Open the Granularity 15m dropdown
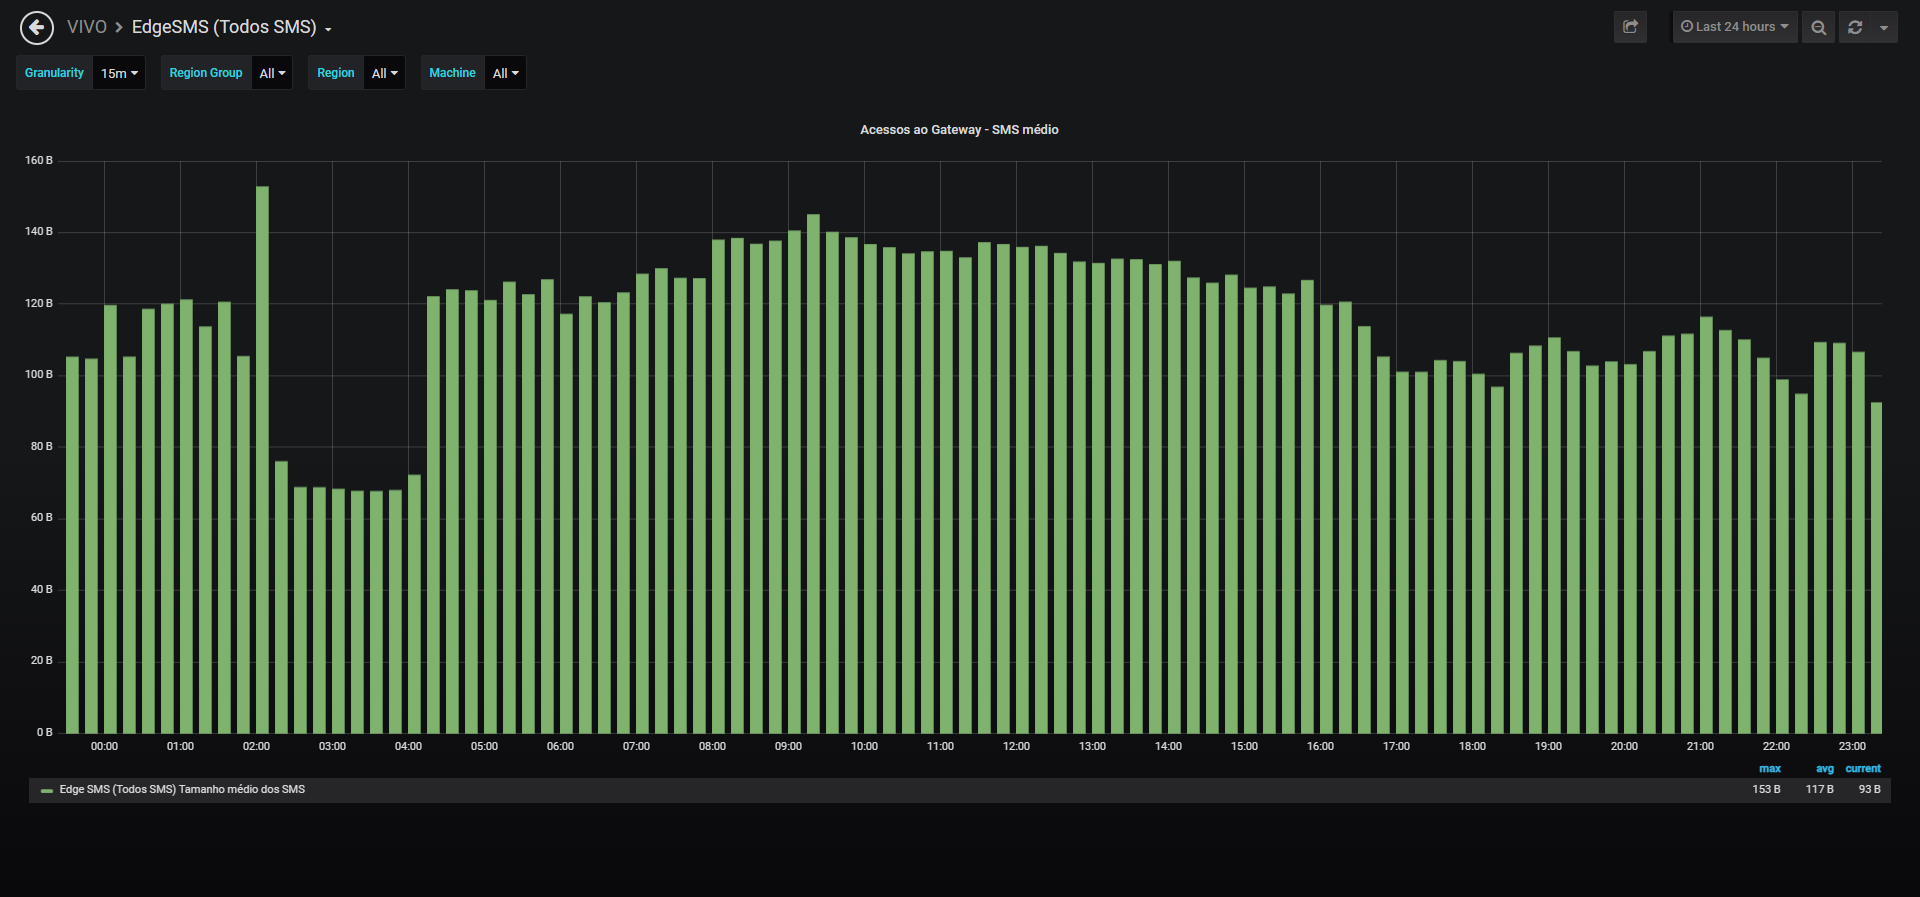 pos(119,73)
